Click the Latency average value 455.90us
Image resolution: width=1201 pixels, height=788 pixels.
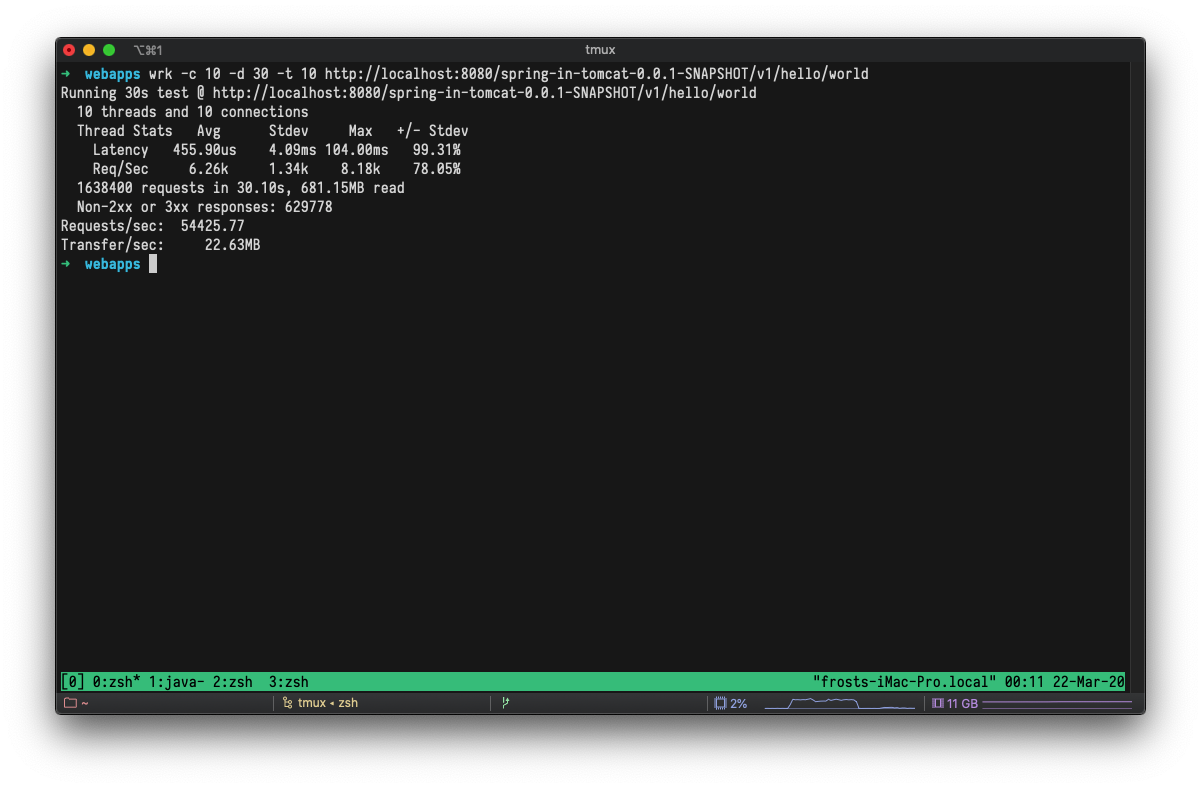point(205,150)
